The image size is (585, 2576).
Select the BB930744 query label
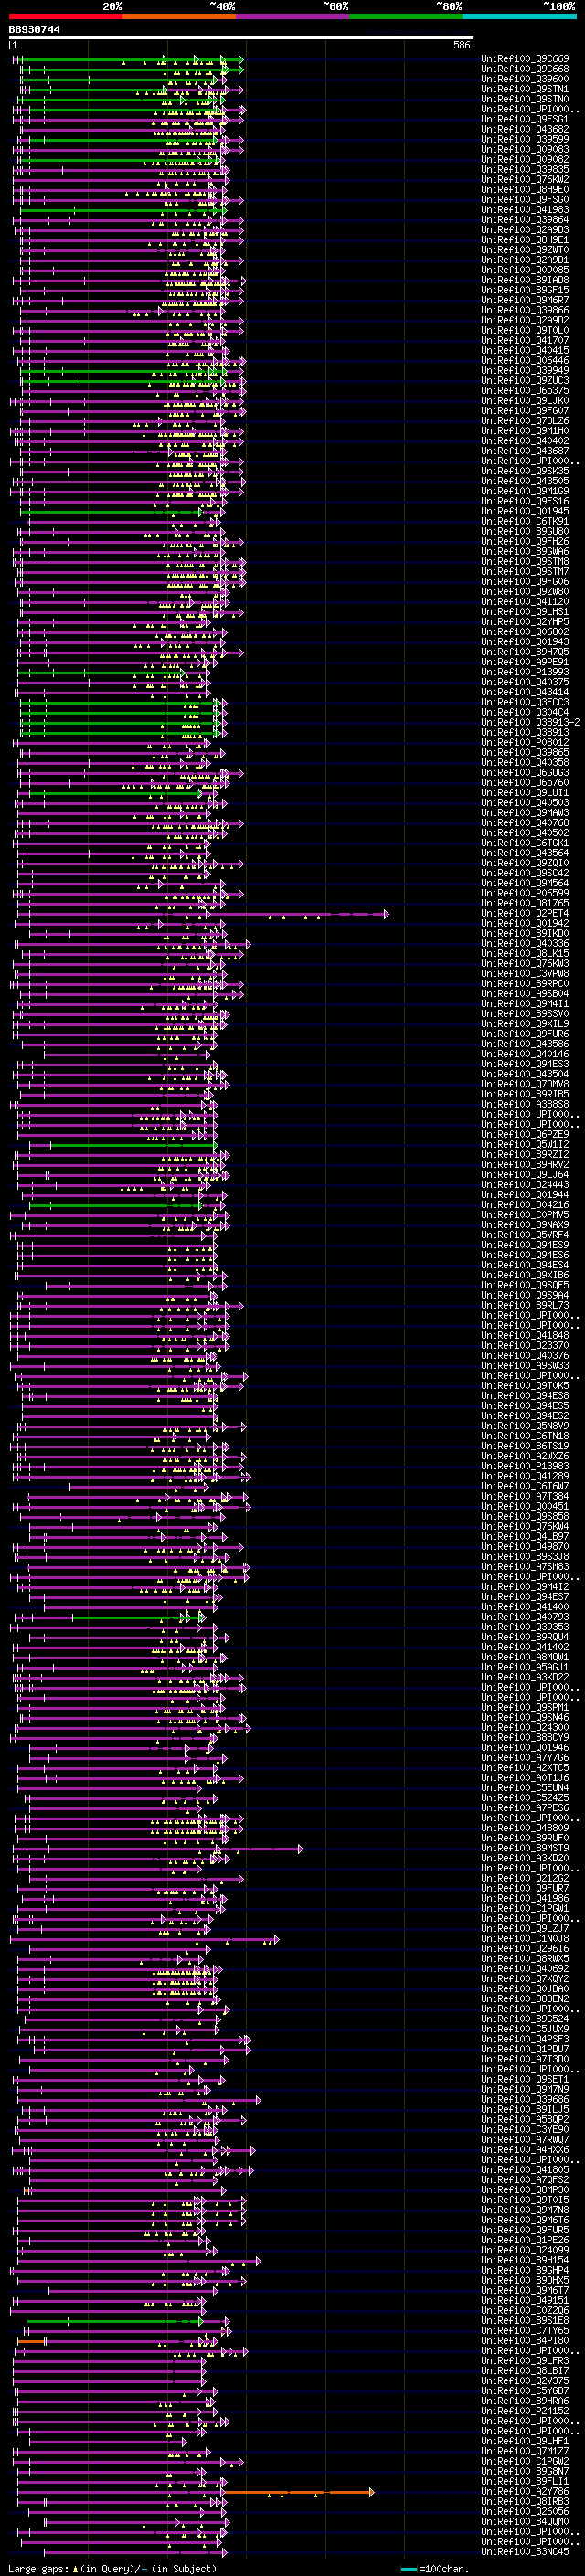(x=34, y=29)
